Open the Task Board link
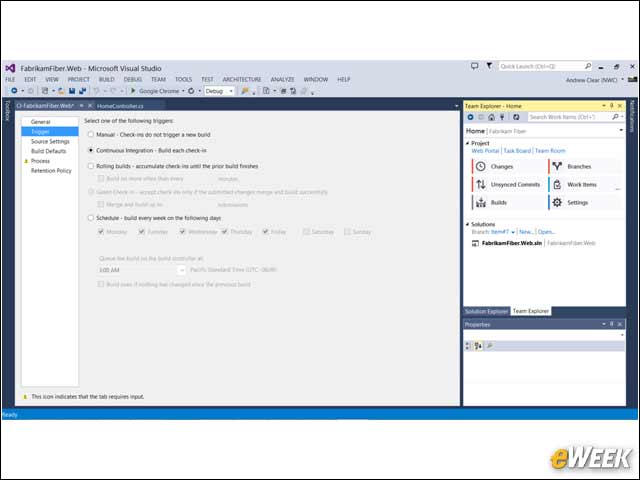 pyautogui.click(x=517, y=151)
